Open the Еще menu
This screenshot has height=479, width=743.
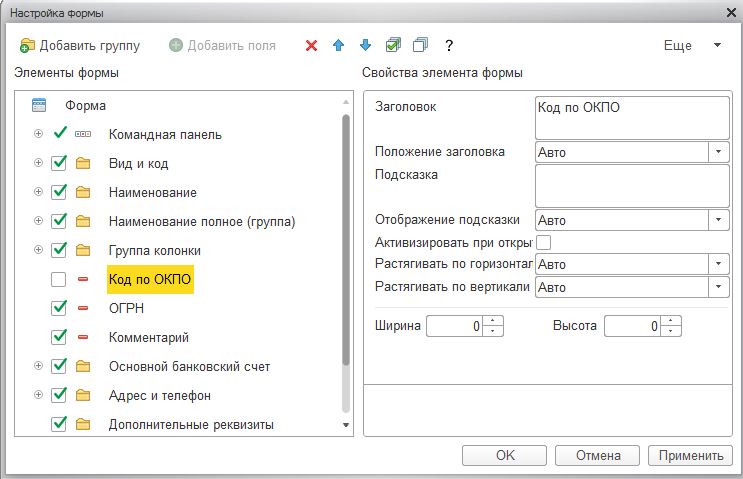(x=692, y=45)
